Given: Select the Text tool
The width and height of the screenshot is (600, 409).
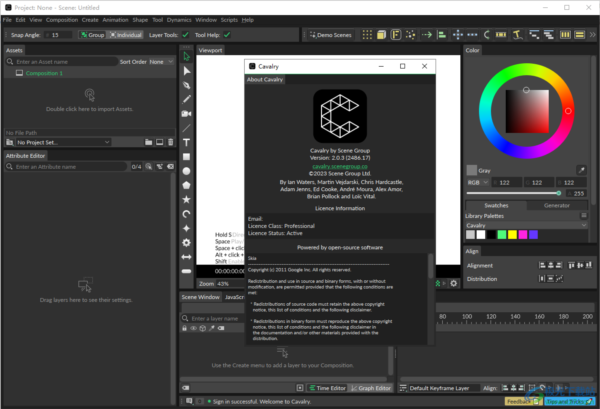Looking at the screenshot, I should point(186,142).
